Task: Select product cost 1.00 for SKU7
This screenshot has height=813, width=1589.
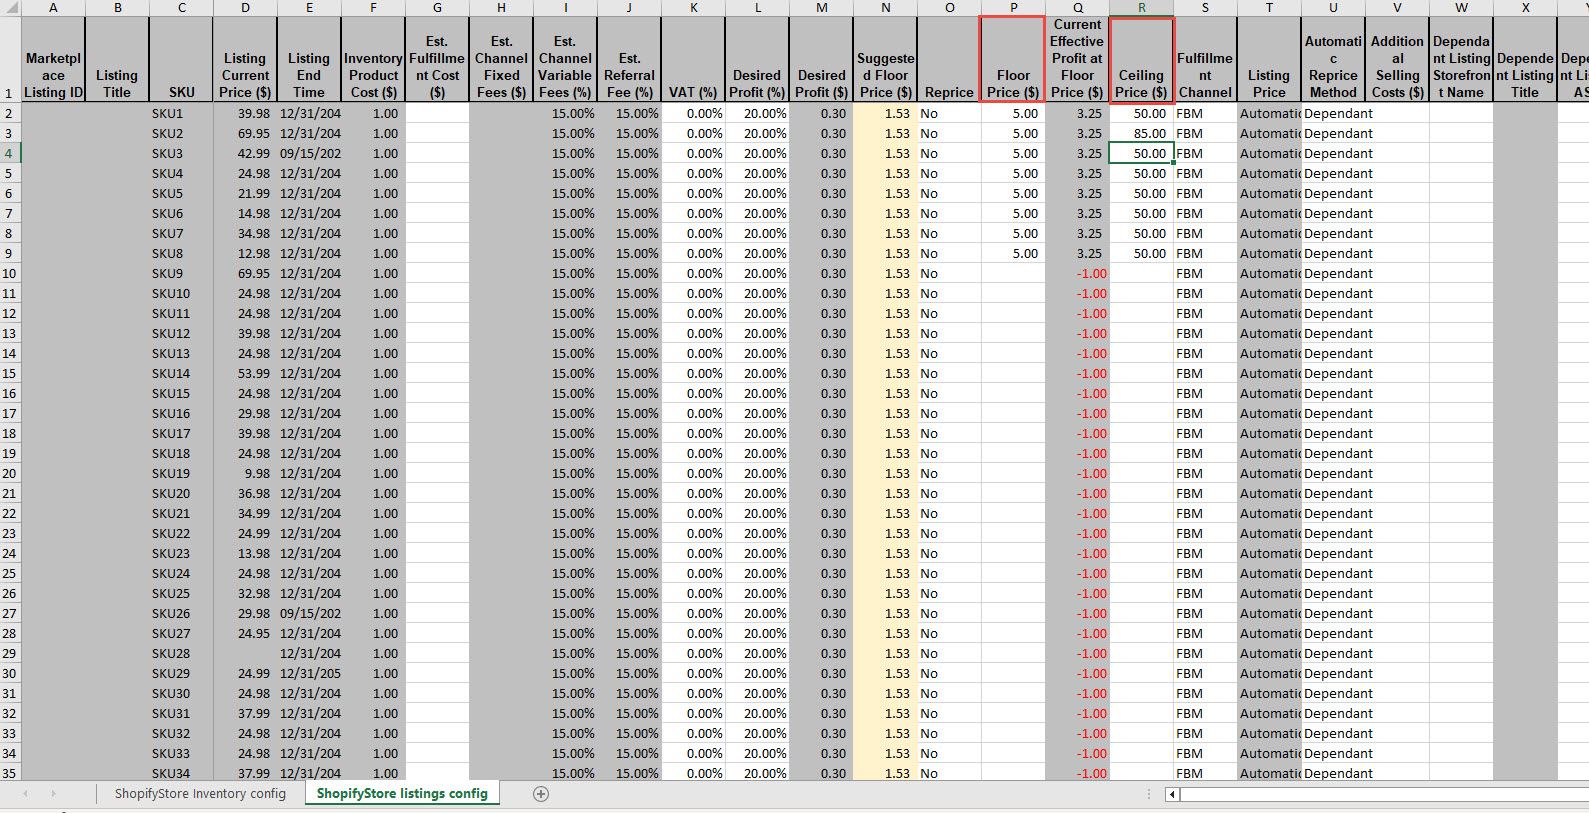Action: pyautogui.click(x=373, y=233)
